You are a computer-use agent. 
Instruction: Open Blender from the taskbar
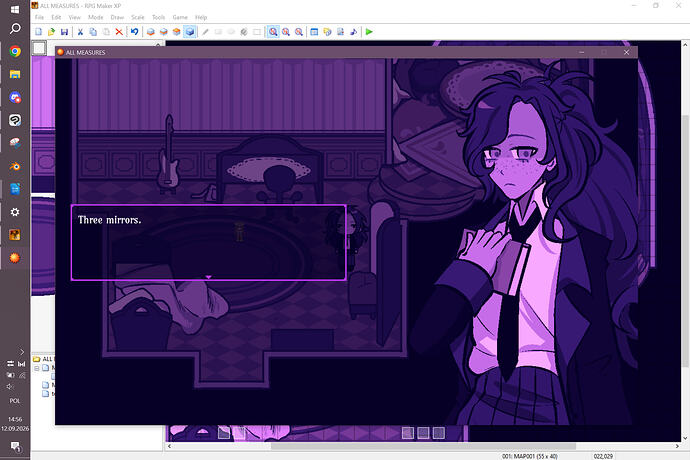click(15, 166)
